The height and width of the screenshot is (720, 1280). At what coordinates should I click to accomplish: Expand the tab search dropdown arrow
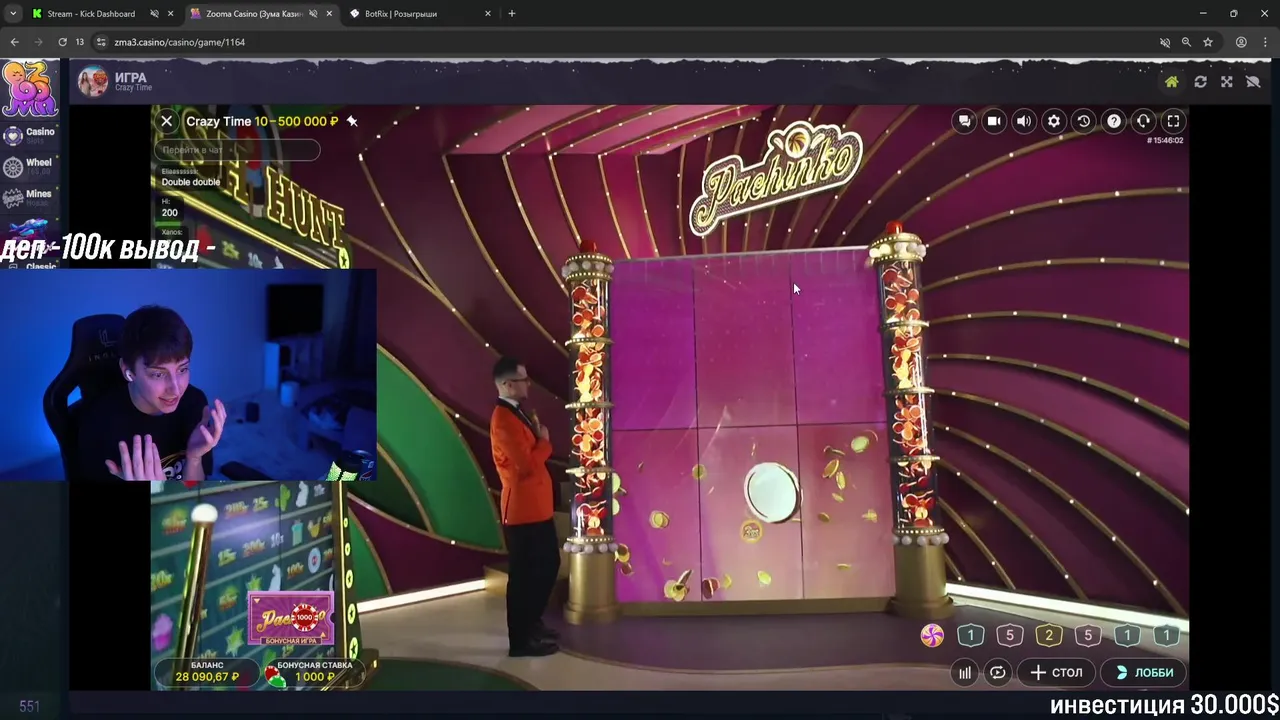(x=13, y=14)
